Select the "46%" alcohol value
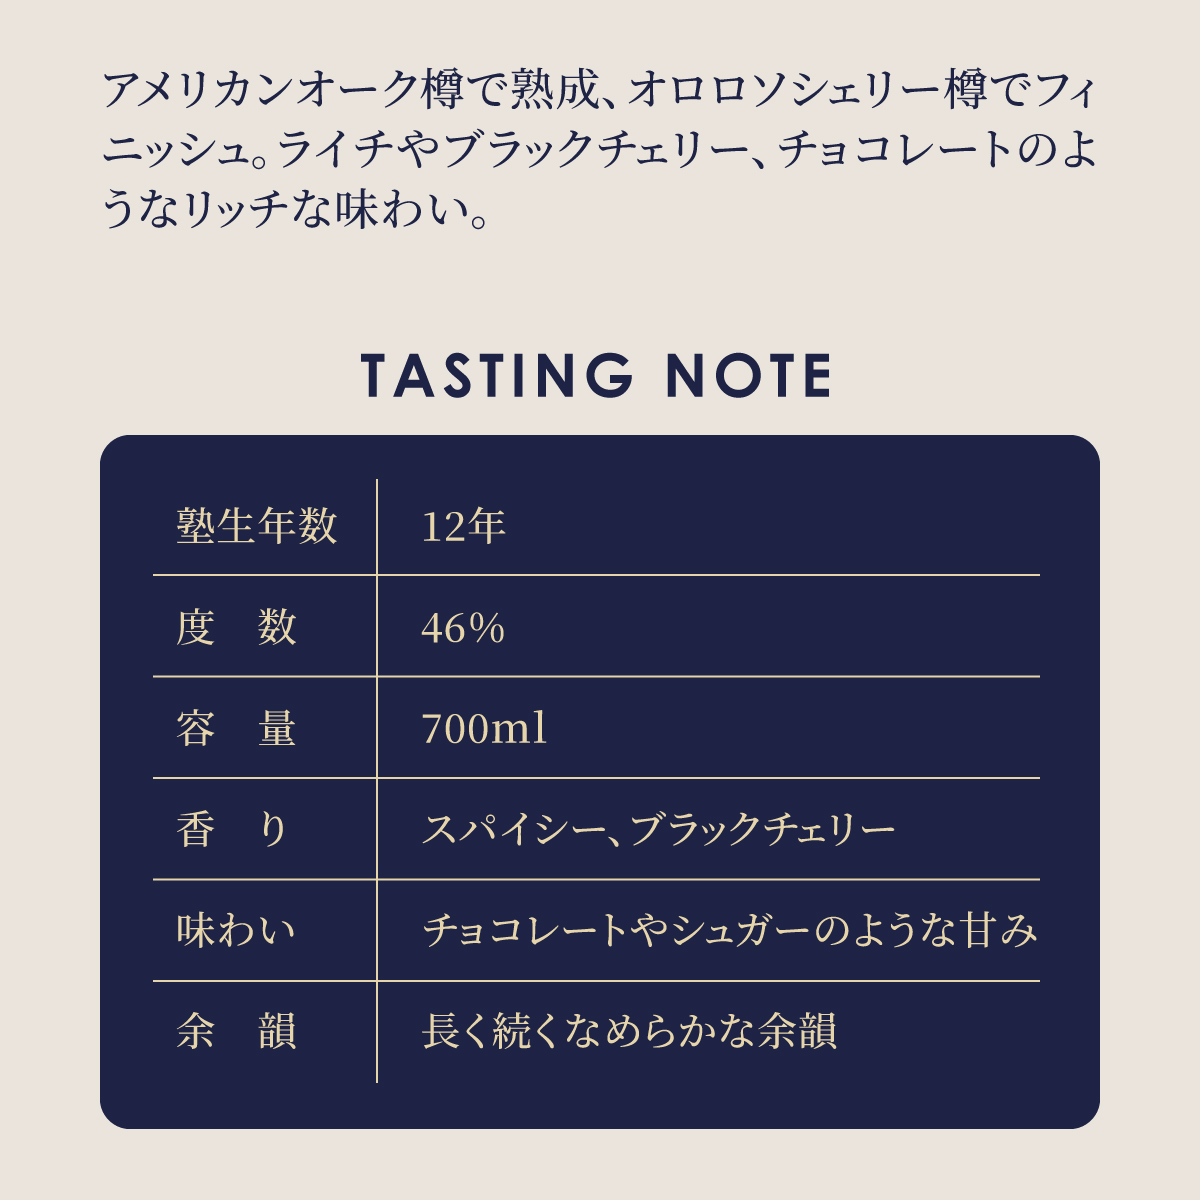This screenshot has width=1200, height=1200. point(463,628)
